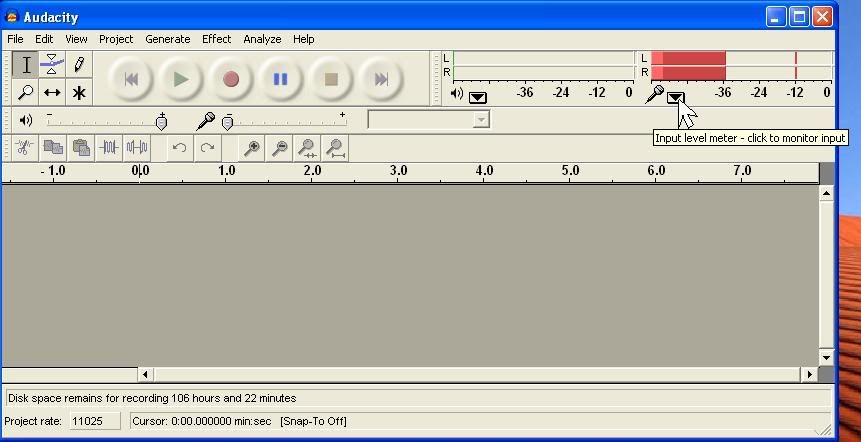Open the input source combo box
The height and width of the screenshot is (442, 861).
click(428, 120)
